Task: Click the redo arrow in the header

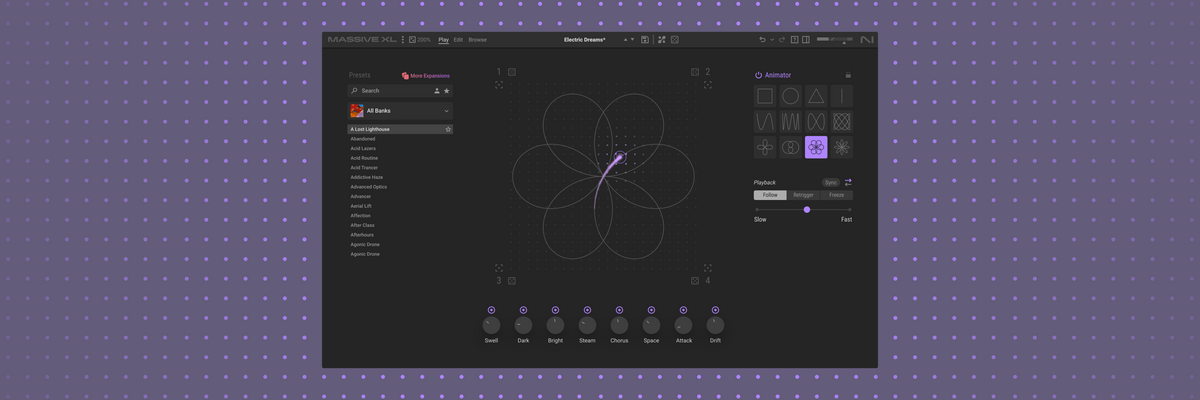Action: click(782, 40)
